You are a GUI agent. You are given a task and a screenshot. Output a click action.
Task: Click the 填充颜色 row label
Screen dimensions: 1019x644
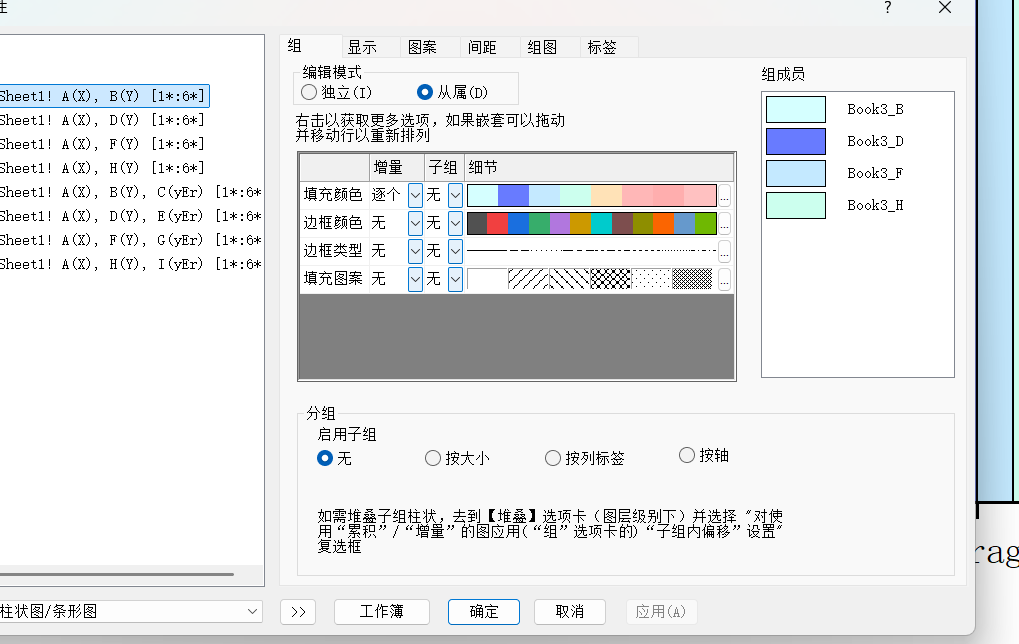(x=333, y=195)
